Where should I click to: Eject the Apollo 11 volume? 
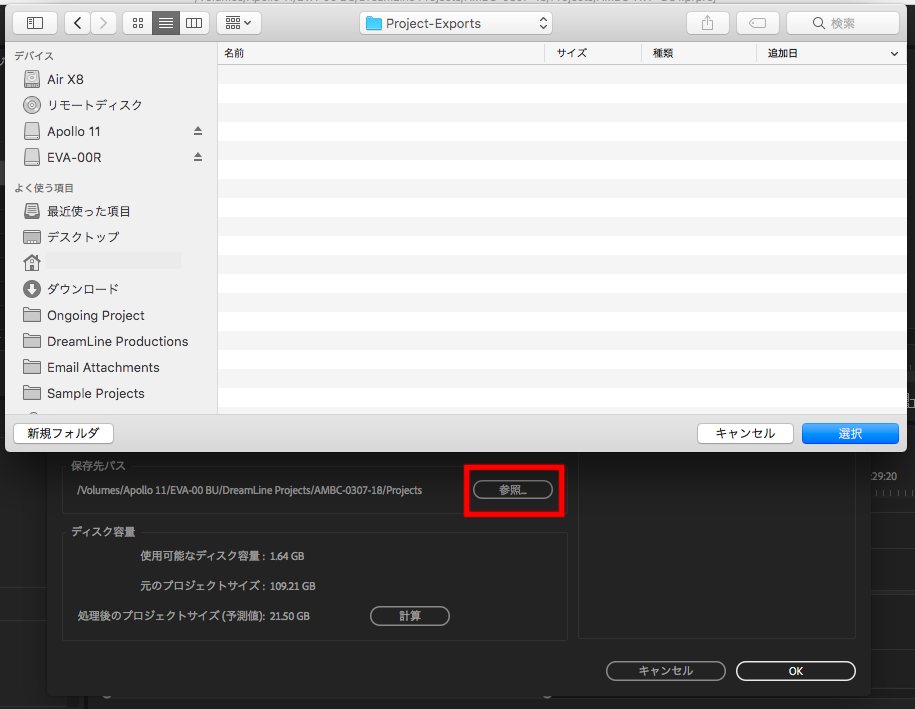198,131
